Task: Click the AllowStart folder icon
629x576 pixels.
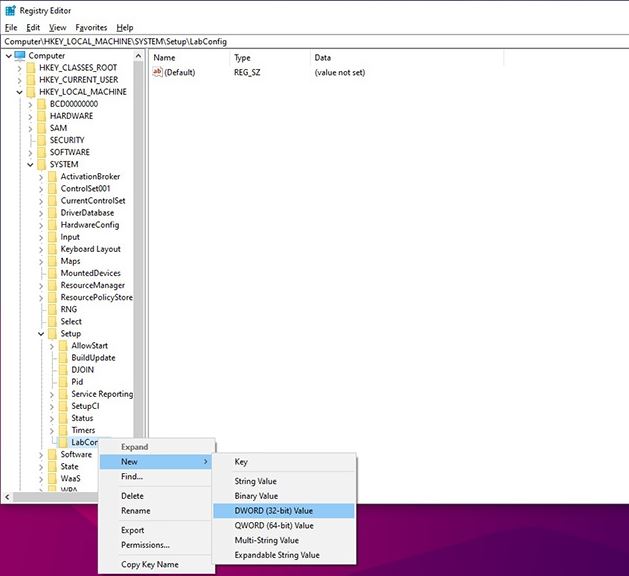Action: click(63, 346)
